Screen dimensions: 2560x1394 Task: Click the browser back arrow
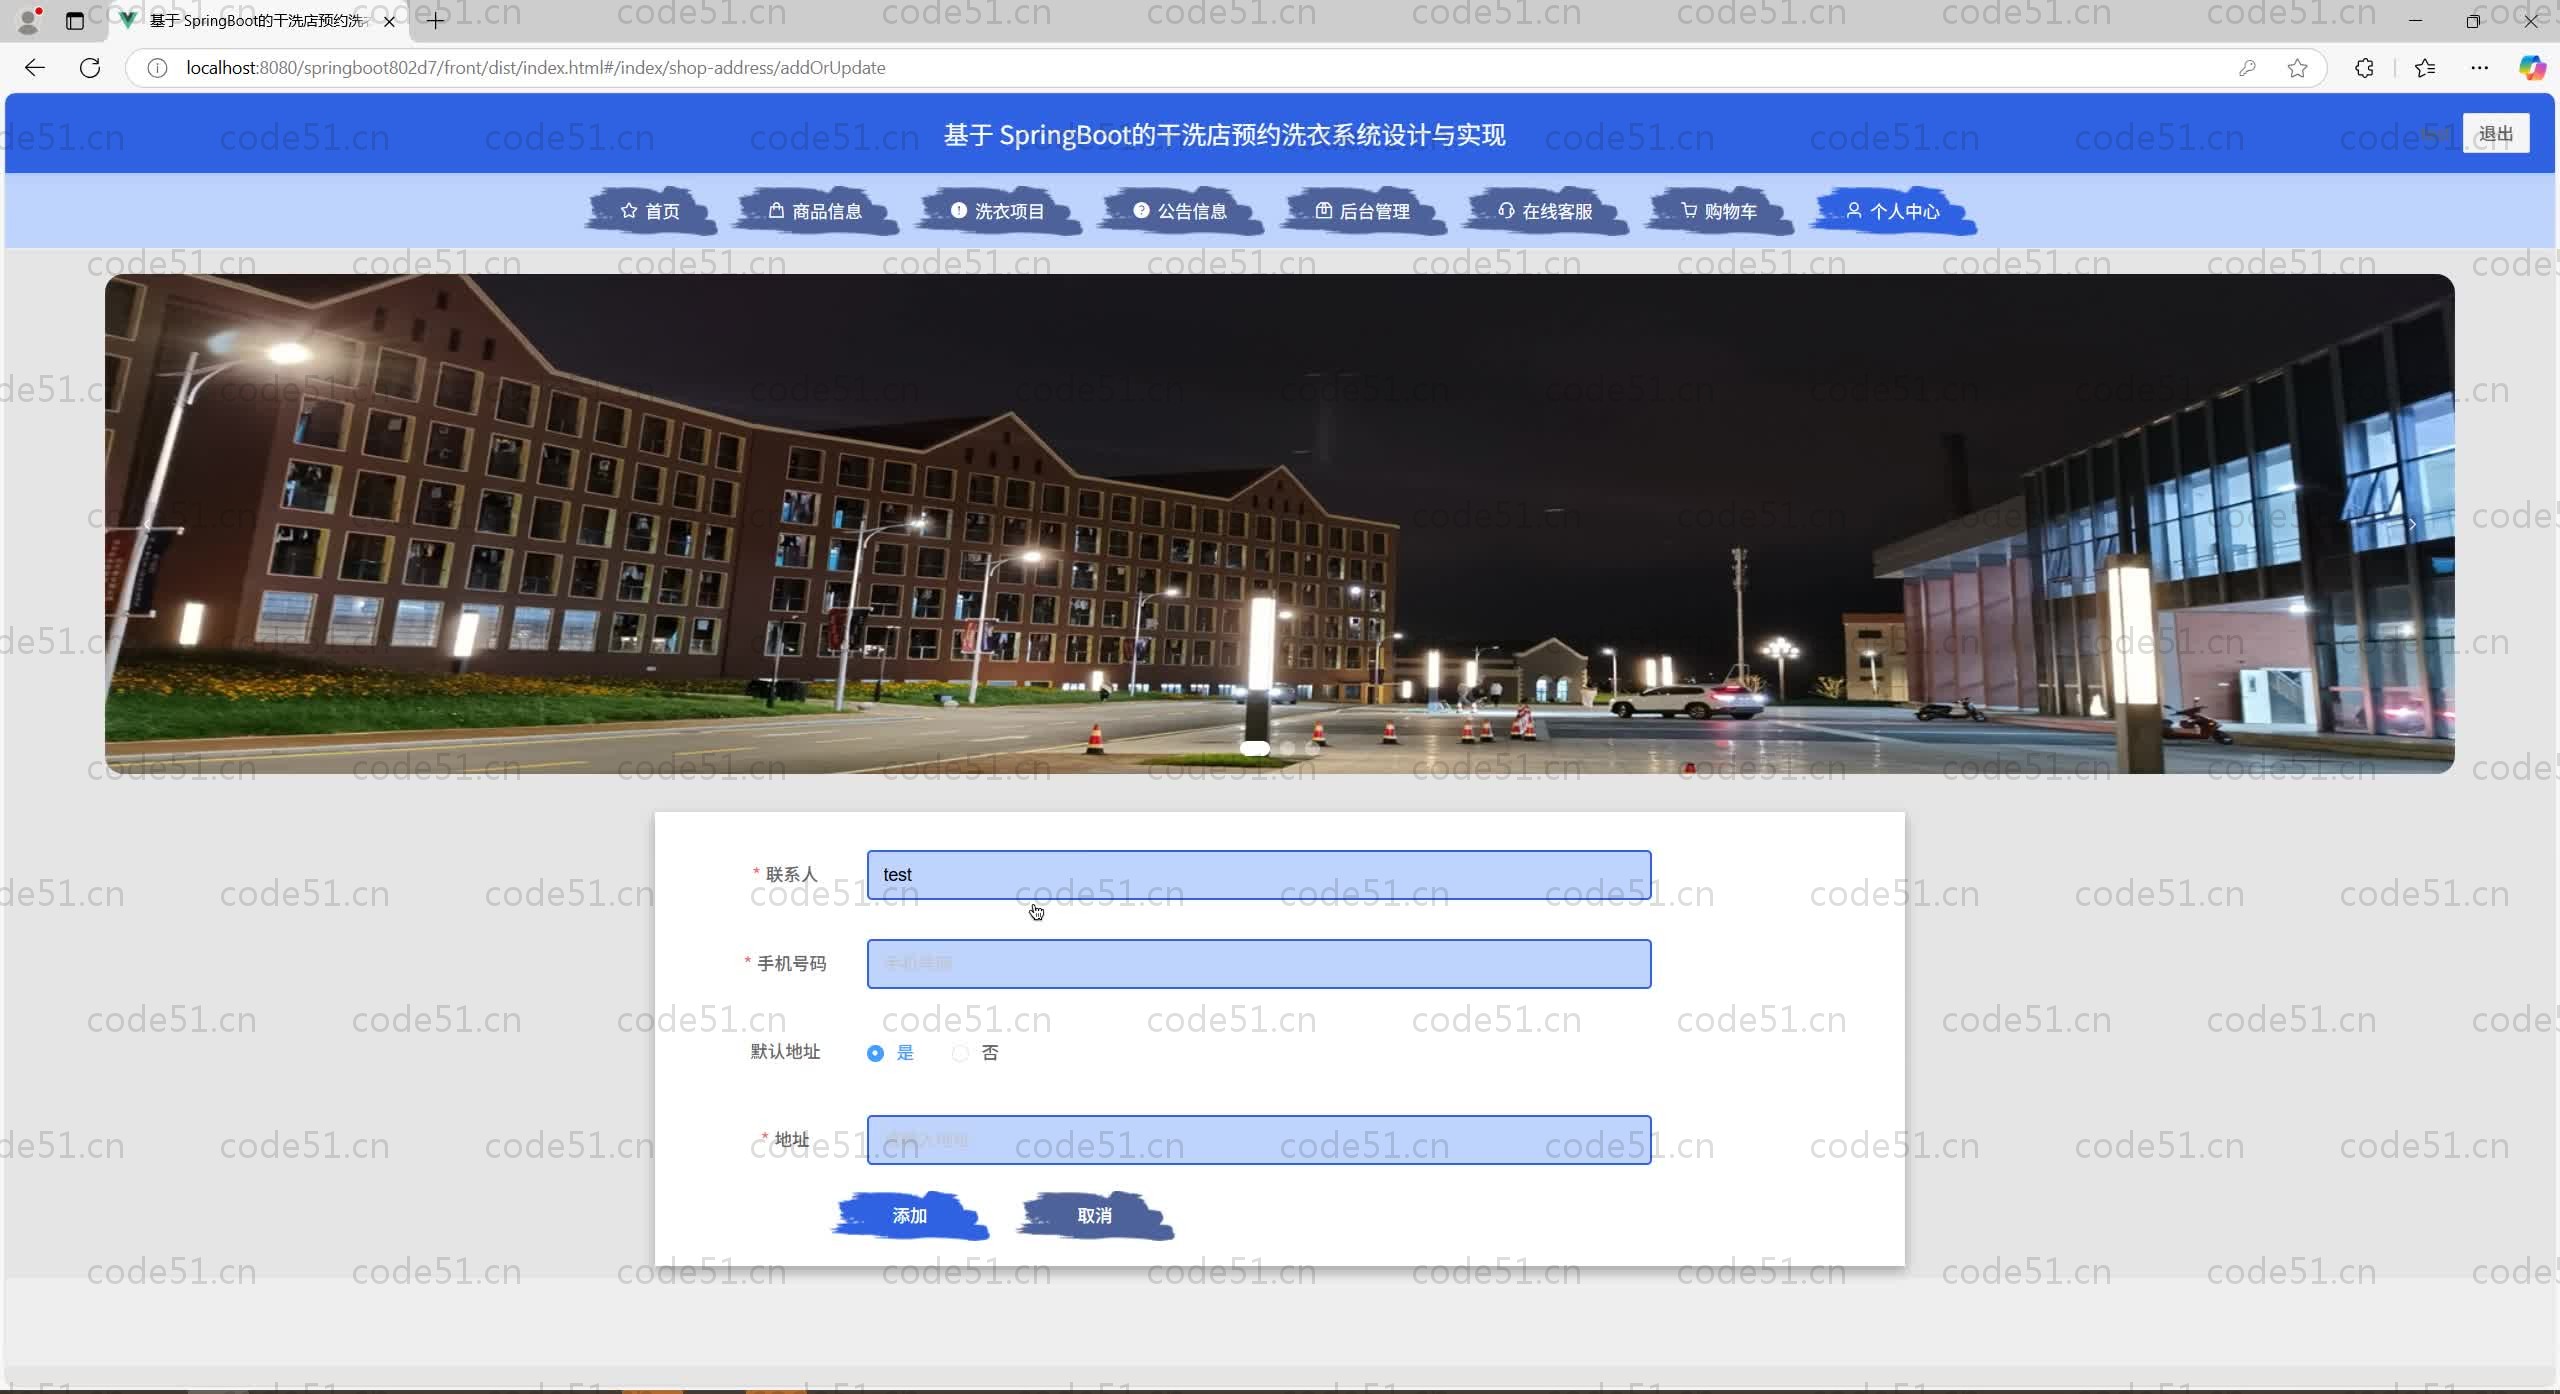click(x=35, y=68)
